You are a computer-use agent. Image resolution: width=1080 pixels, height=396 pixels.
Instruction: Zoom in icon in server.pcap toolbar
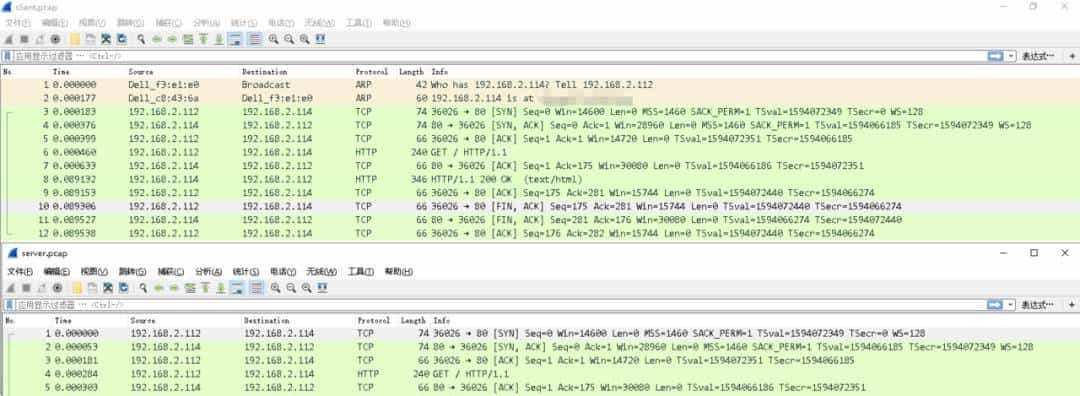point(275,288)
